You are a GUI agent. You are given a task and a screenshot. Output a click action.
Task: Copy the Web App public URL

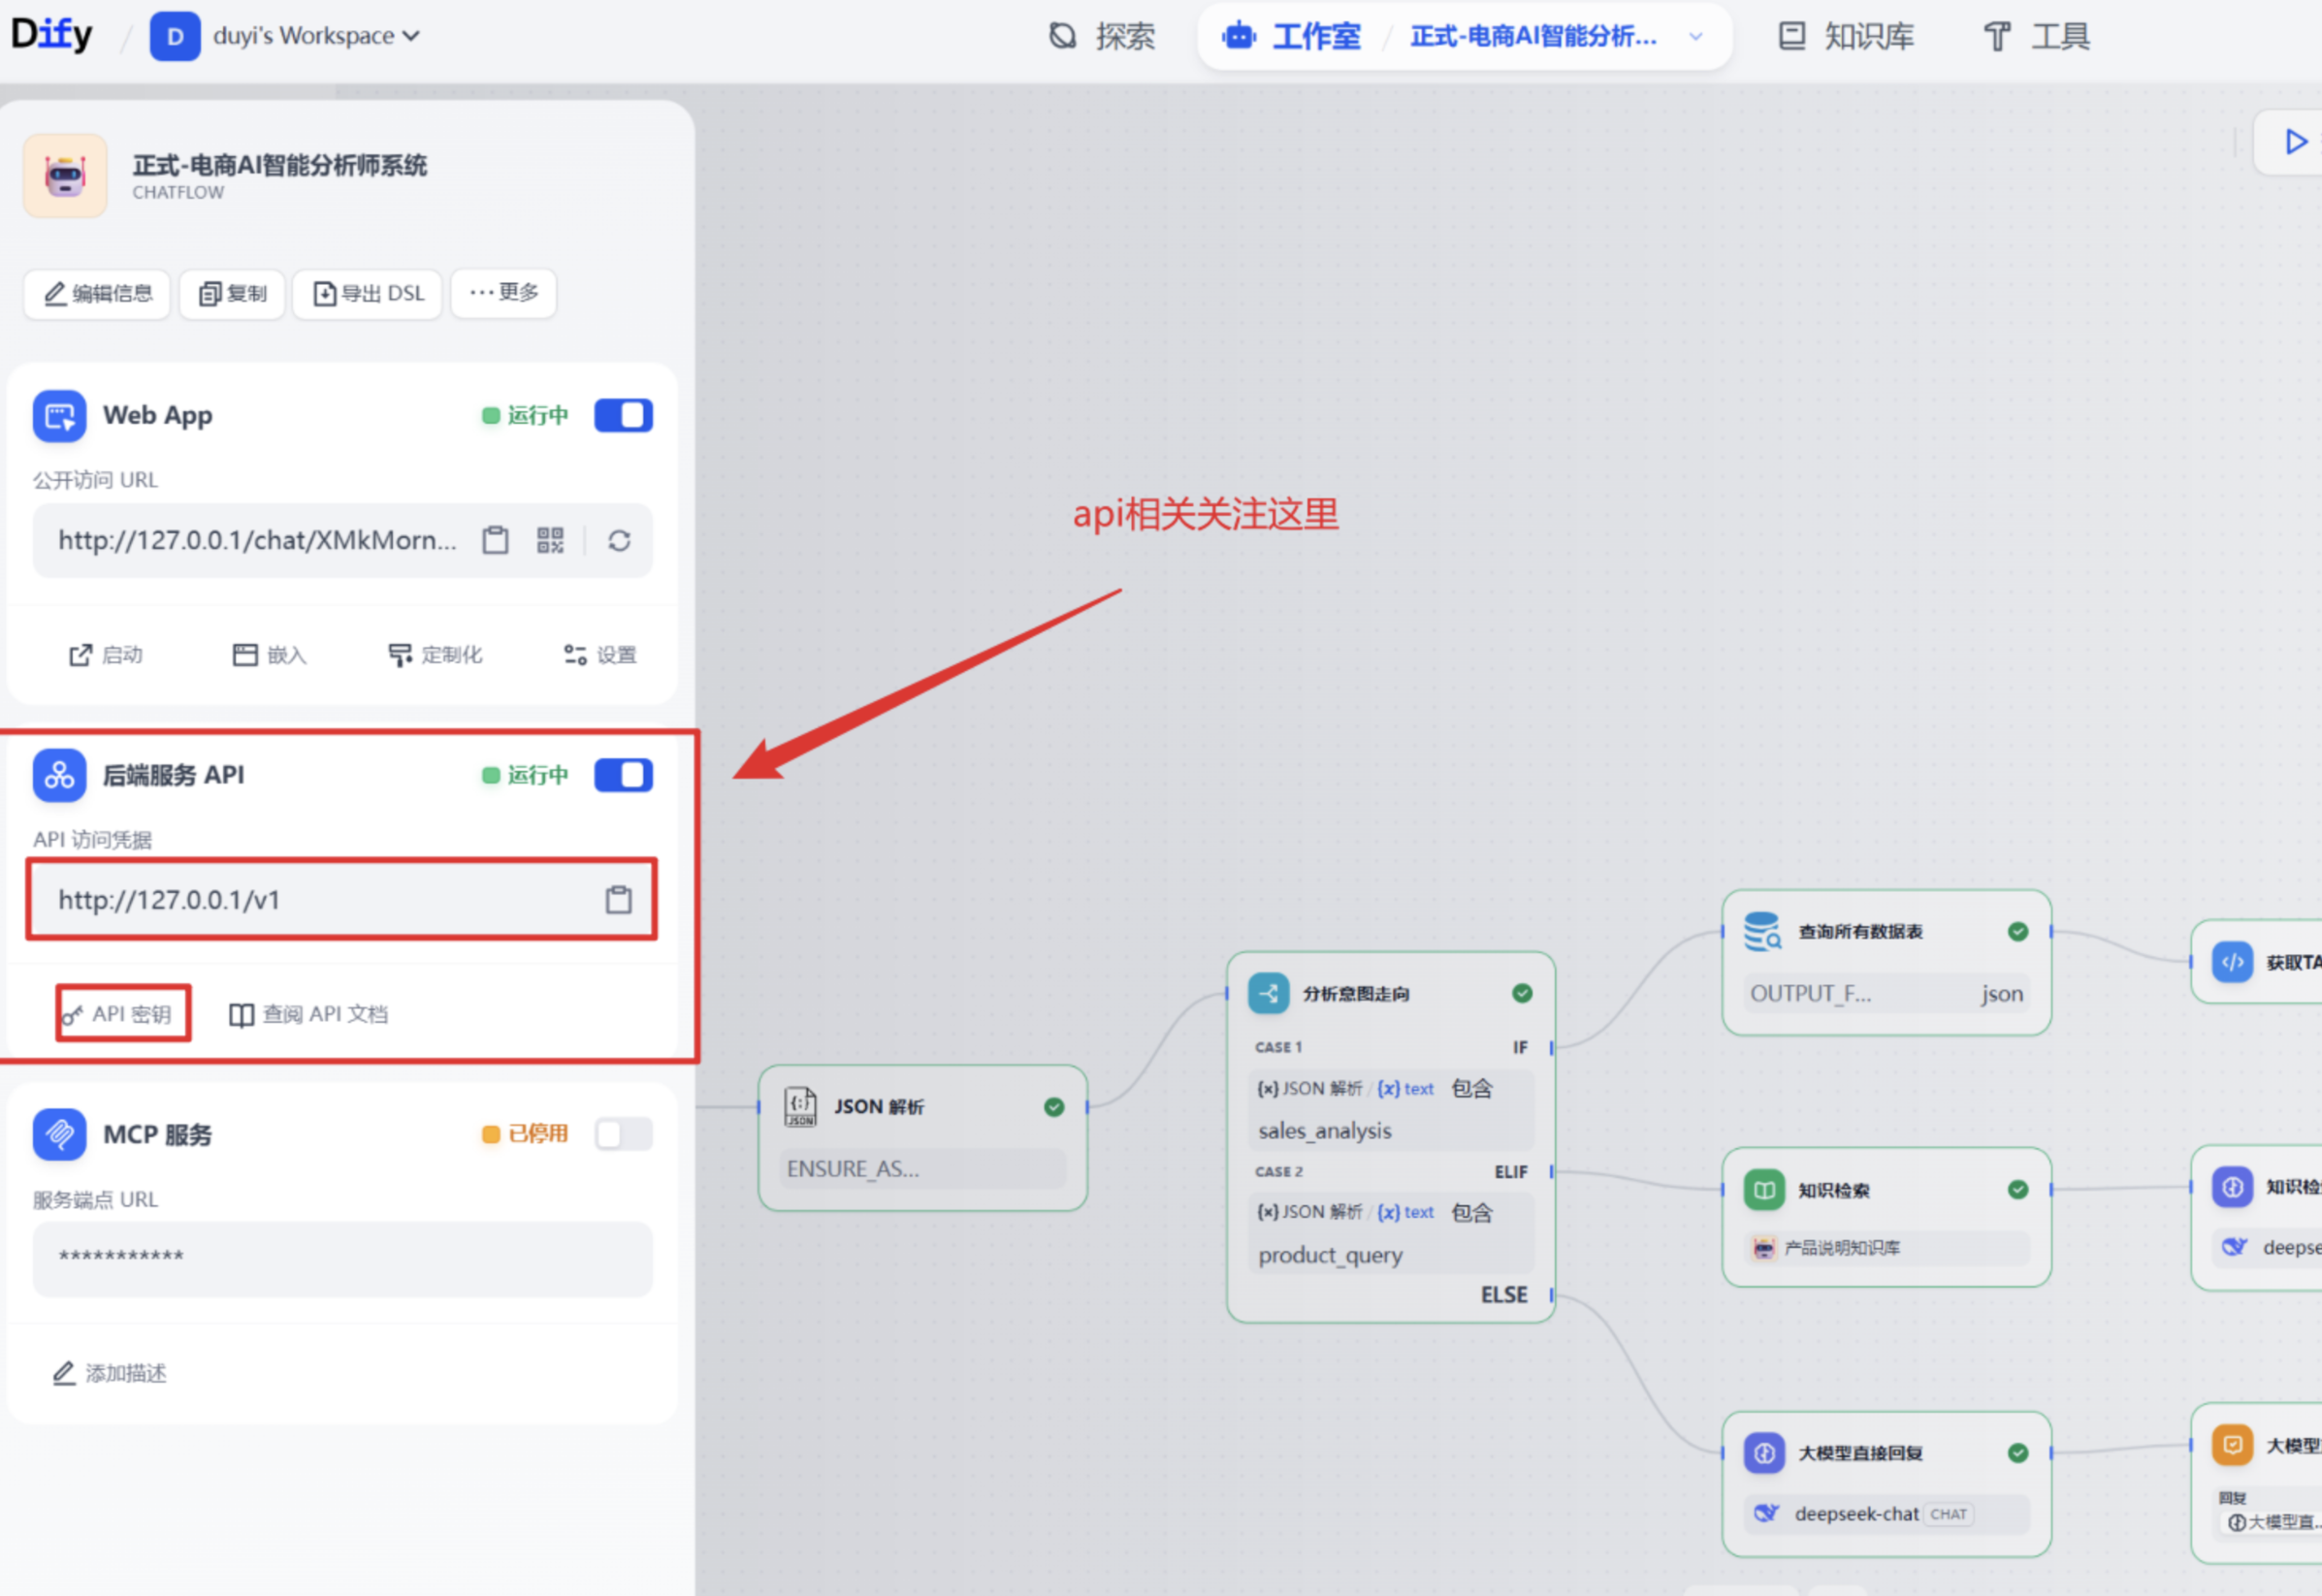pyautogui.click(x=495, y=541)
